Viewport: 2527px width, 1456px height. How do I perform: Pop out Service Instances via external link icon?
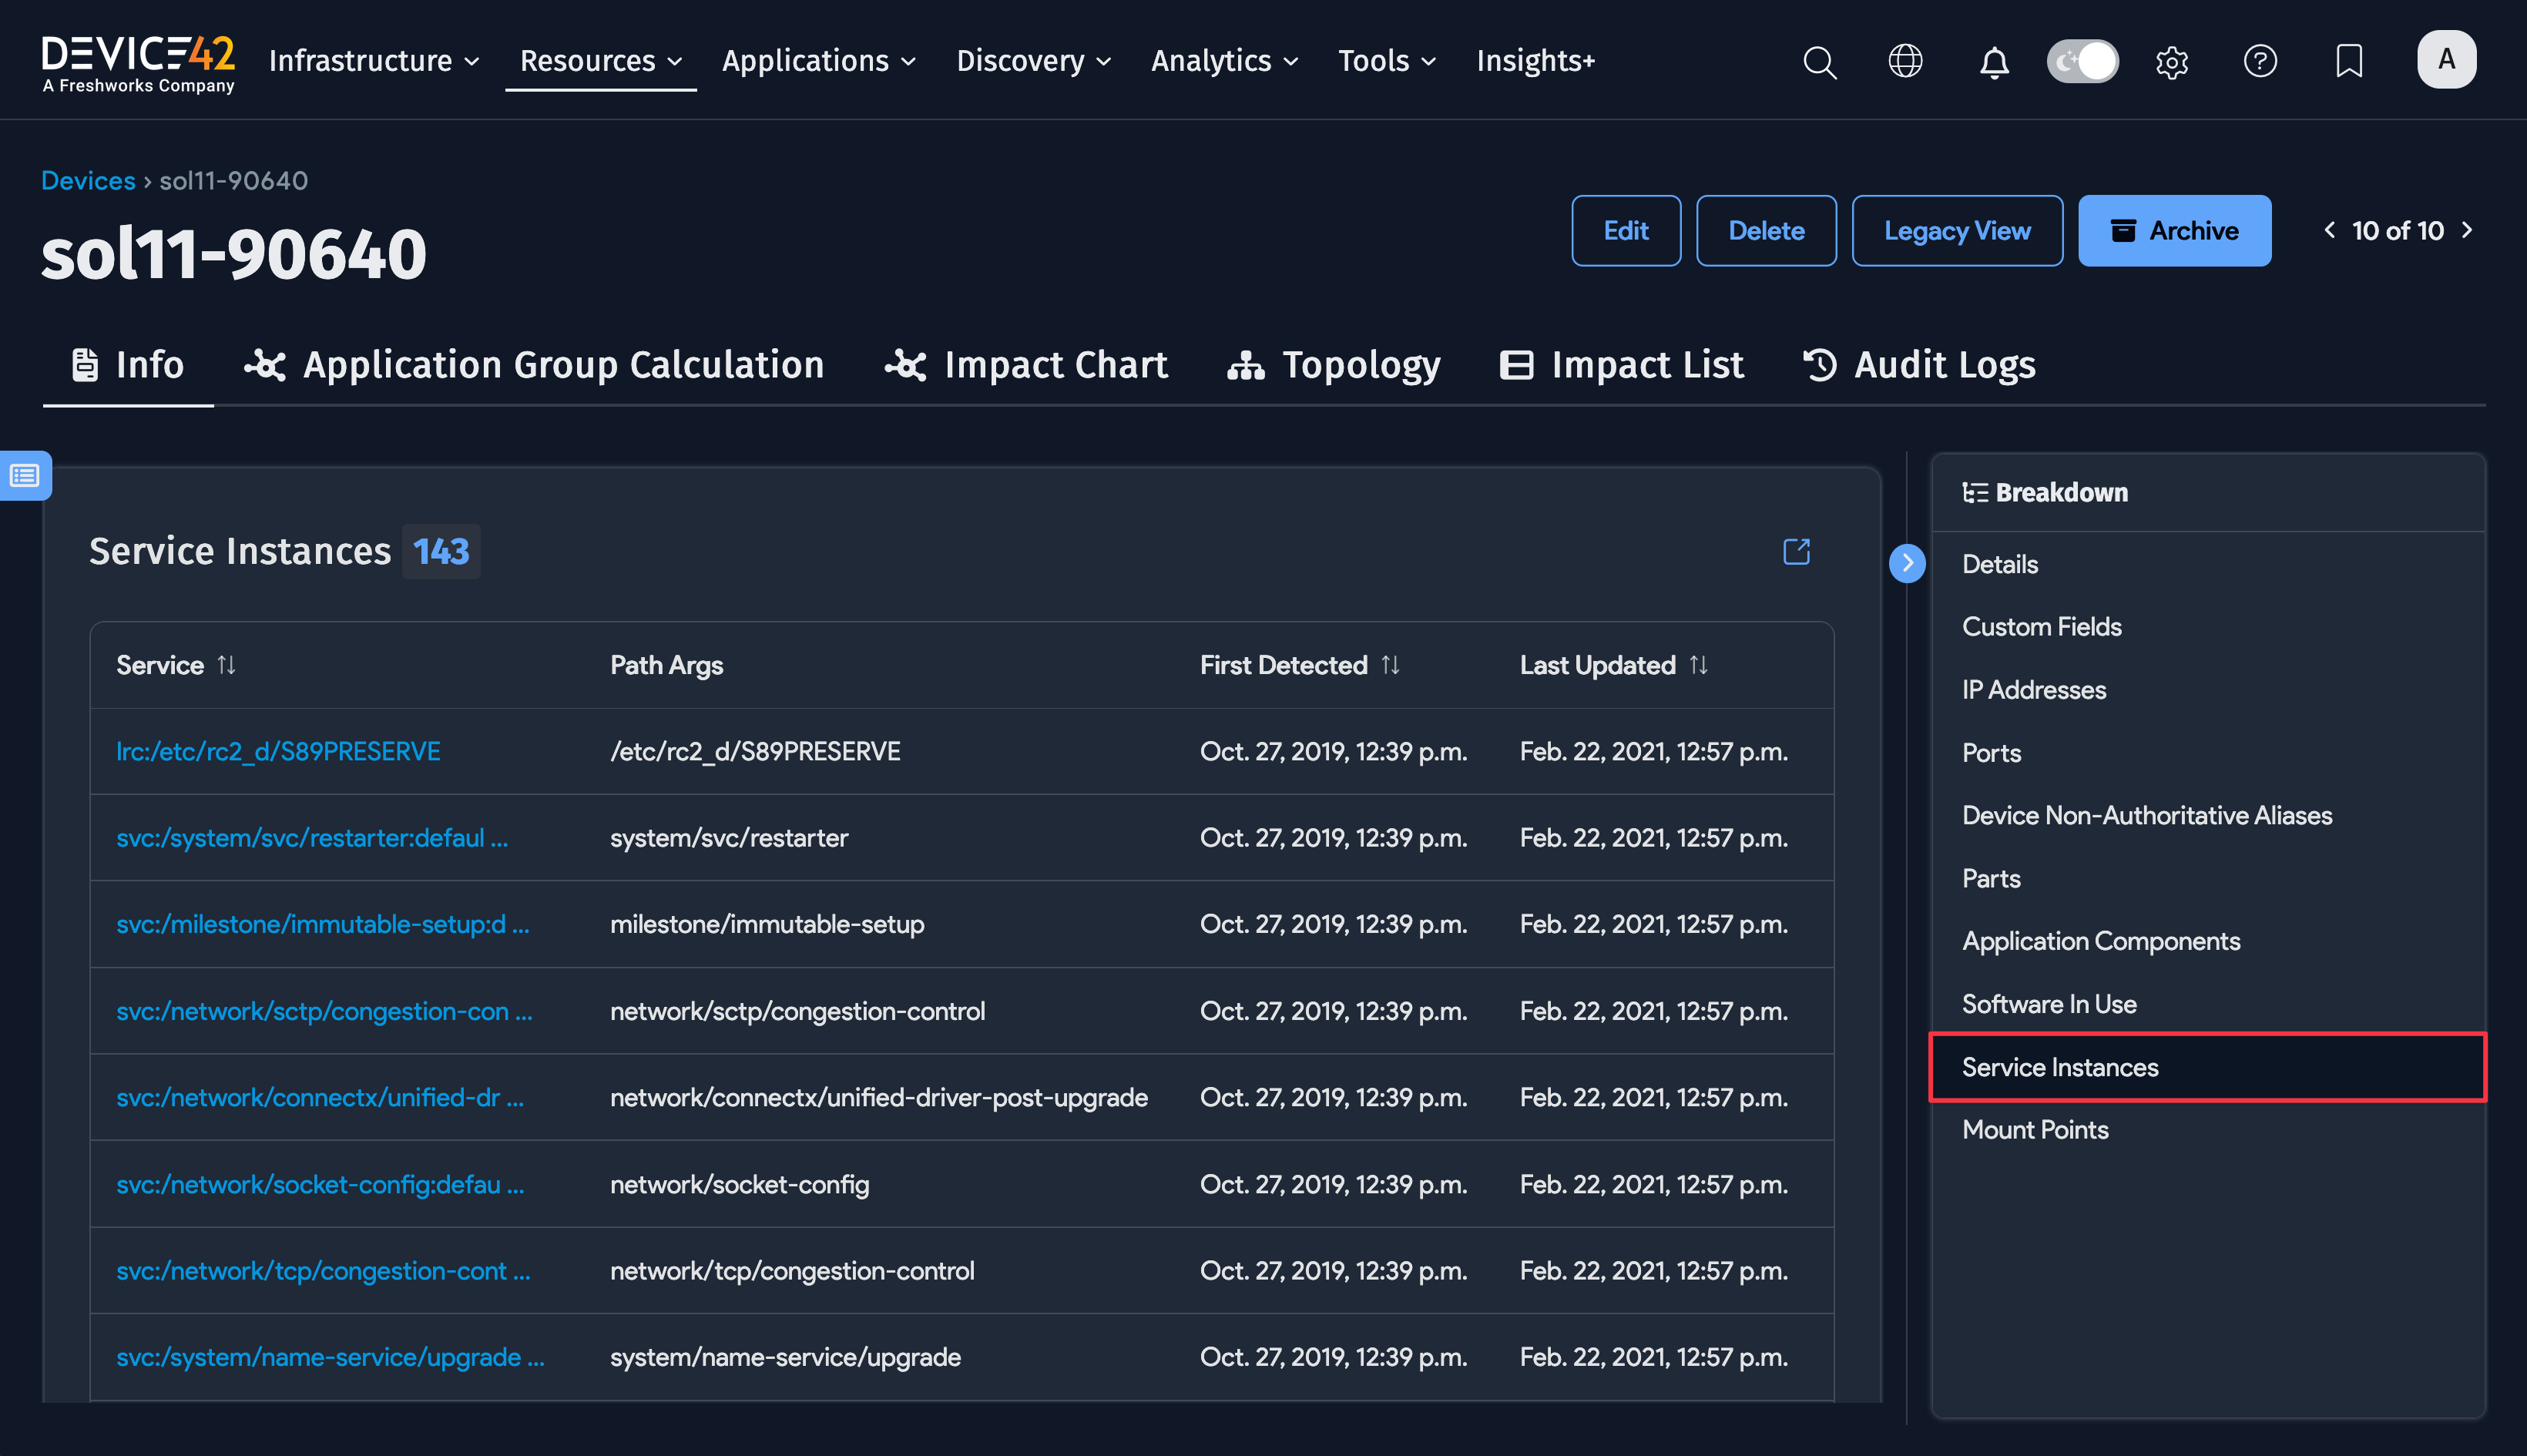coord(1796,551)
